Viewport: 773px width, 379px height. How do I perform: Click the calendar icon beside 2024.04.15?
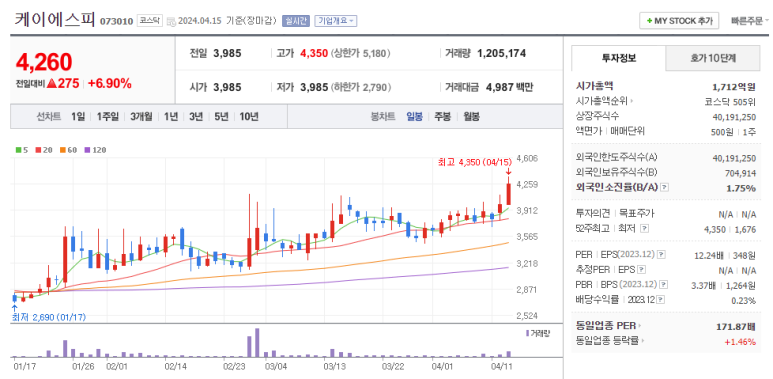(x=171, y=21)
